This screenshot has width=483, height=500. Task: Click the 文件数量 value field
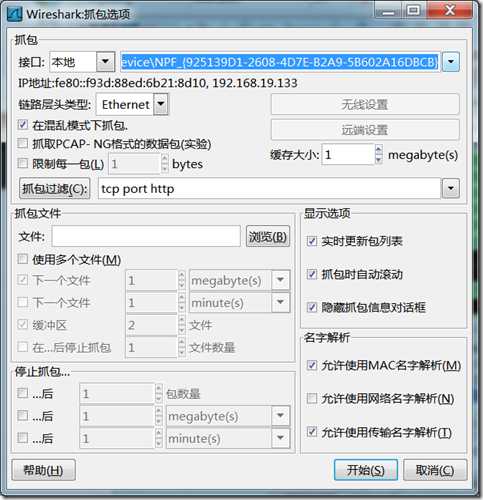click(x=151, y=347)
